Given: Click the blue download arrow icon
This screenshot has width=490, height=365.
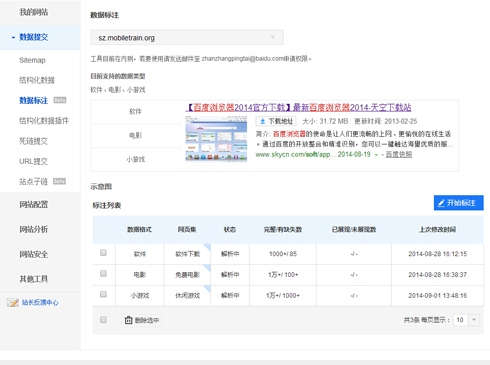Looking at the screenshot, I should click(263, 121).
